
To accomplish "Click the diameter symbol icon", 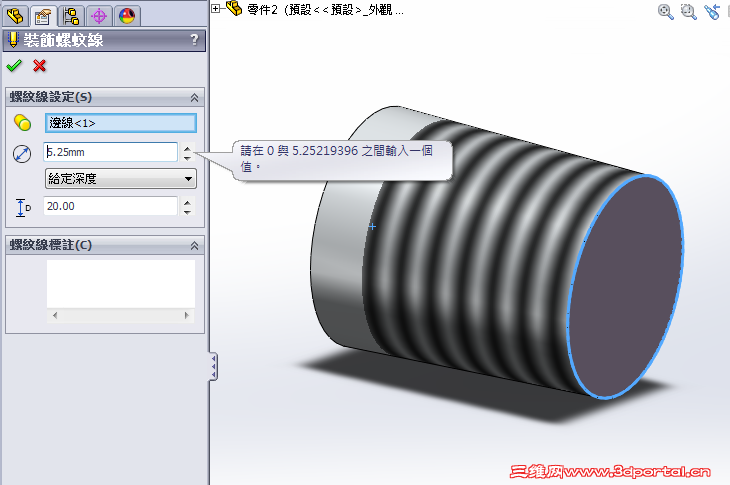I will pyautogui.click(x=22, y=154).
